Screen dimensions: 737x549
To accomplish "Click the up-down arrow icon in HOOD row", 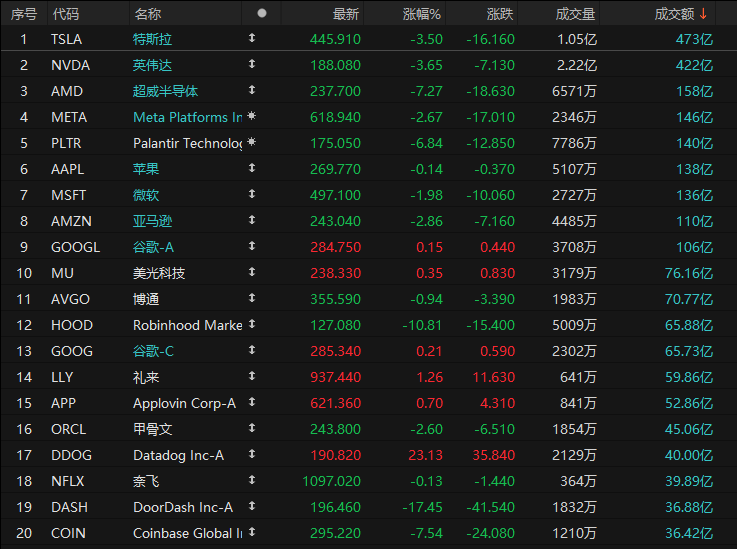I will tap(252, 323).
